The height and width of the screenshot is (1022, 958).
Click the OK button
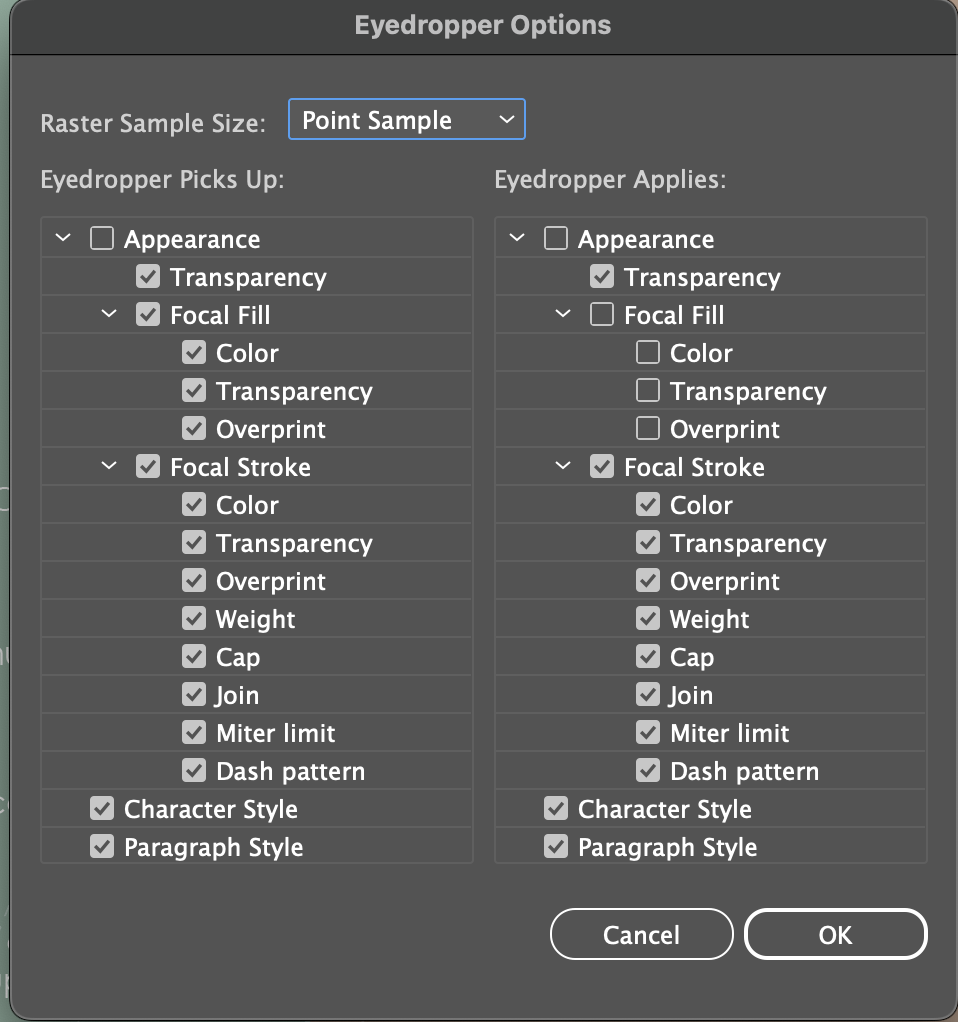pyautogui.click(x=835, y=935)
